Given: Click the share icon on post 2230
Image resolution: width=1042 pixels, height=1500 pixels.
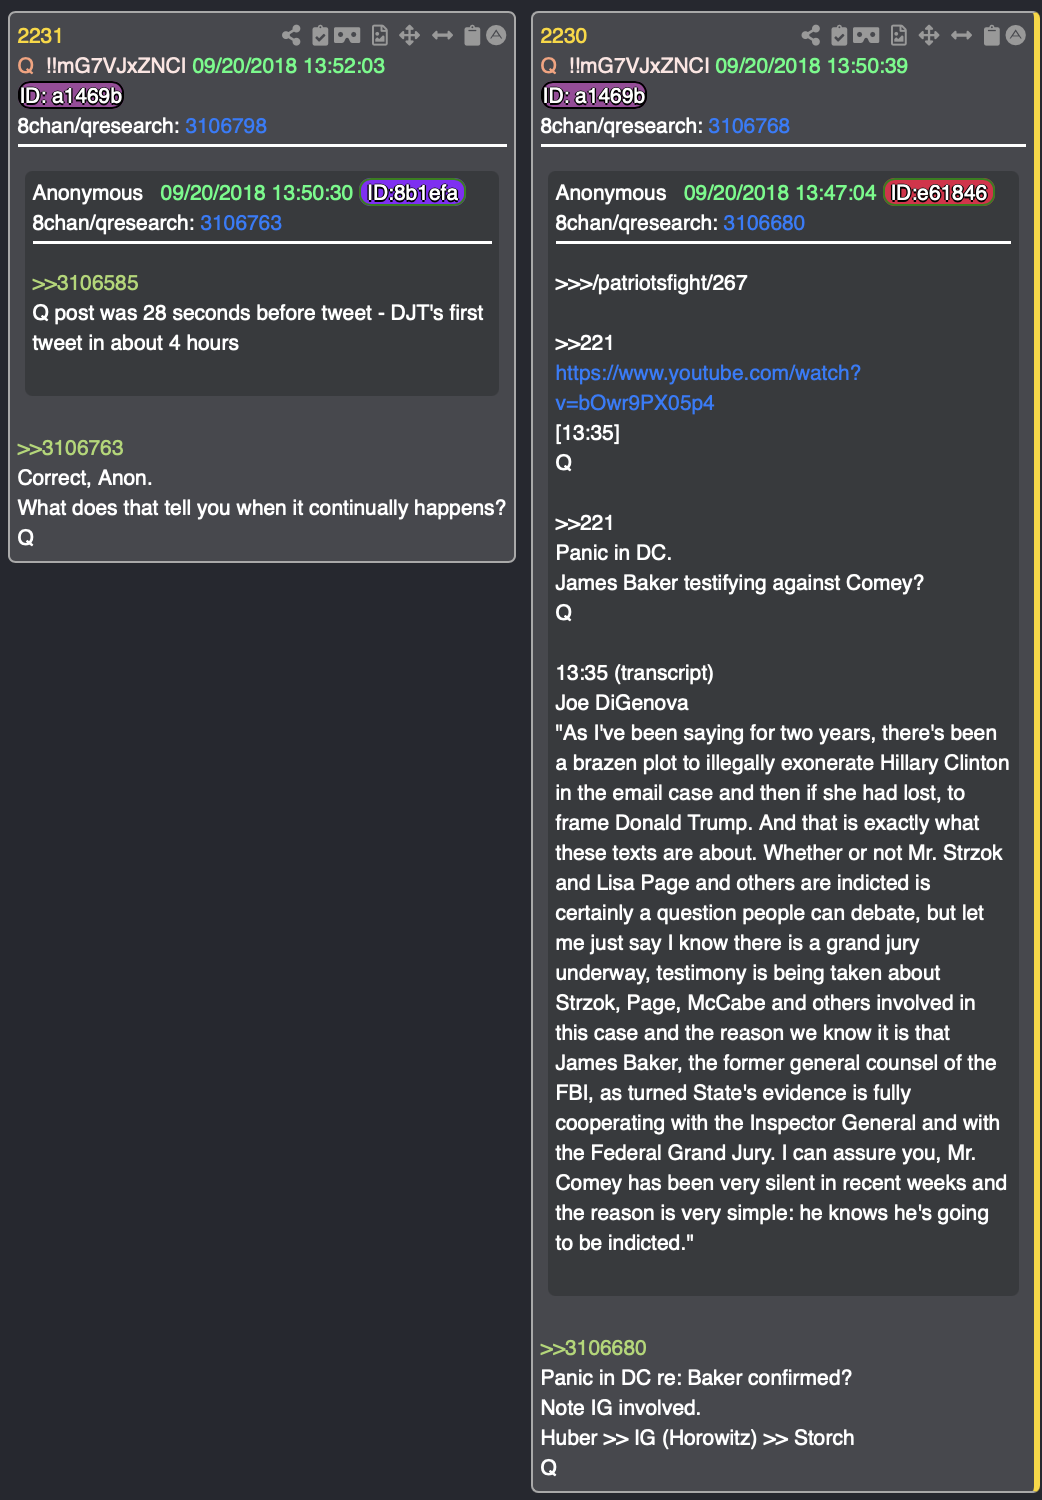Looking at the screenshot, I should click(x=811, y=36).
